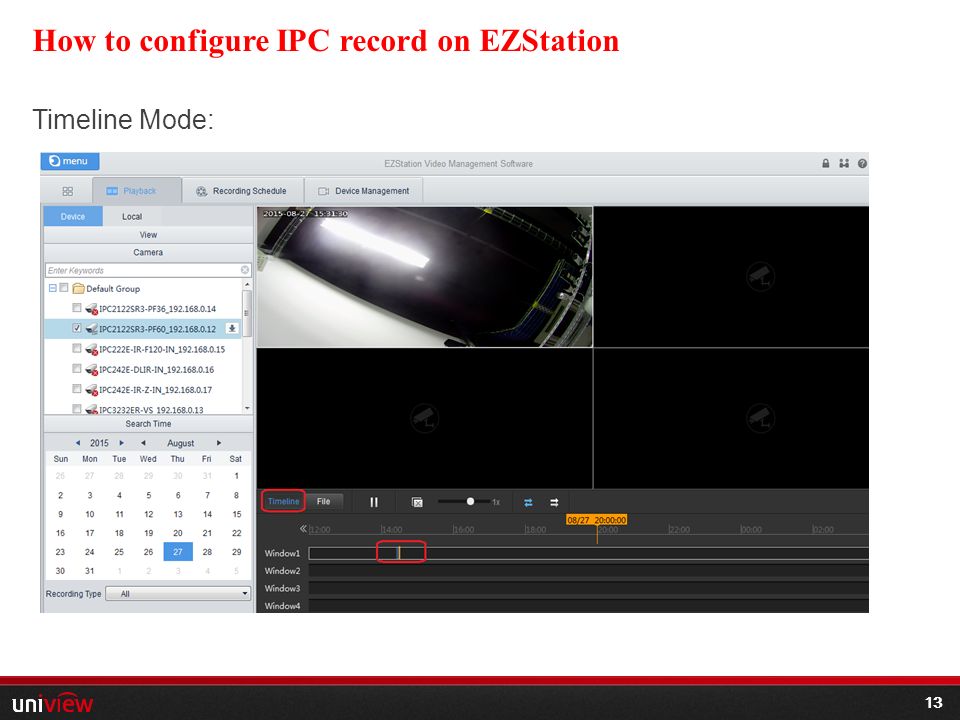
Task: Switch to the Playback tab
Action: [x=137, y=191]
